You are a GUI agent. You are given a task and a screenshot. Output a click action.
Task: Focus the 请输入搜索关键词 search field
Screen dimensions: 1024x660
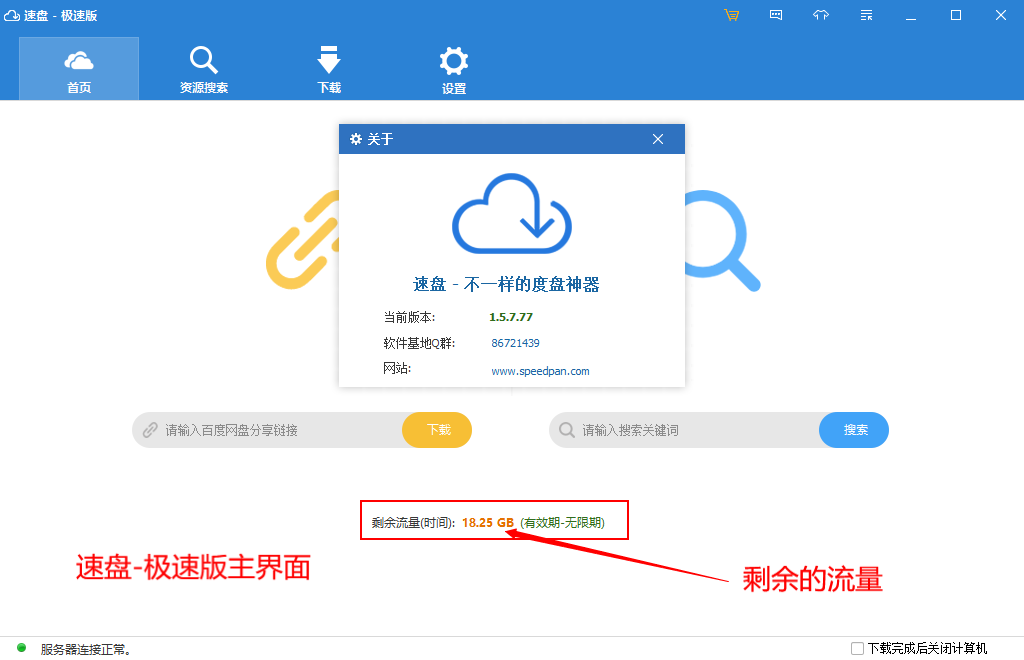(x=684, y=430)
